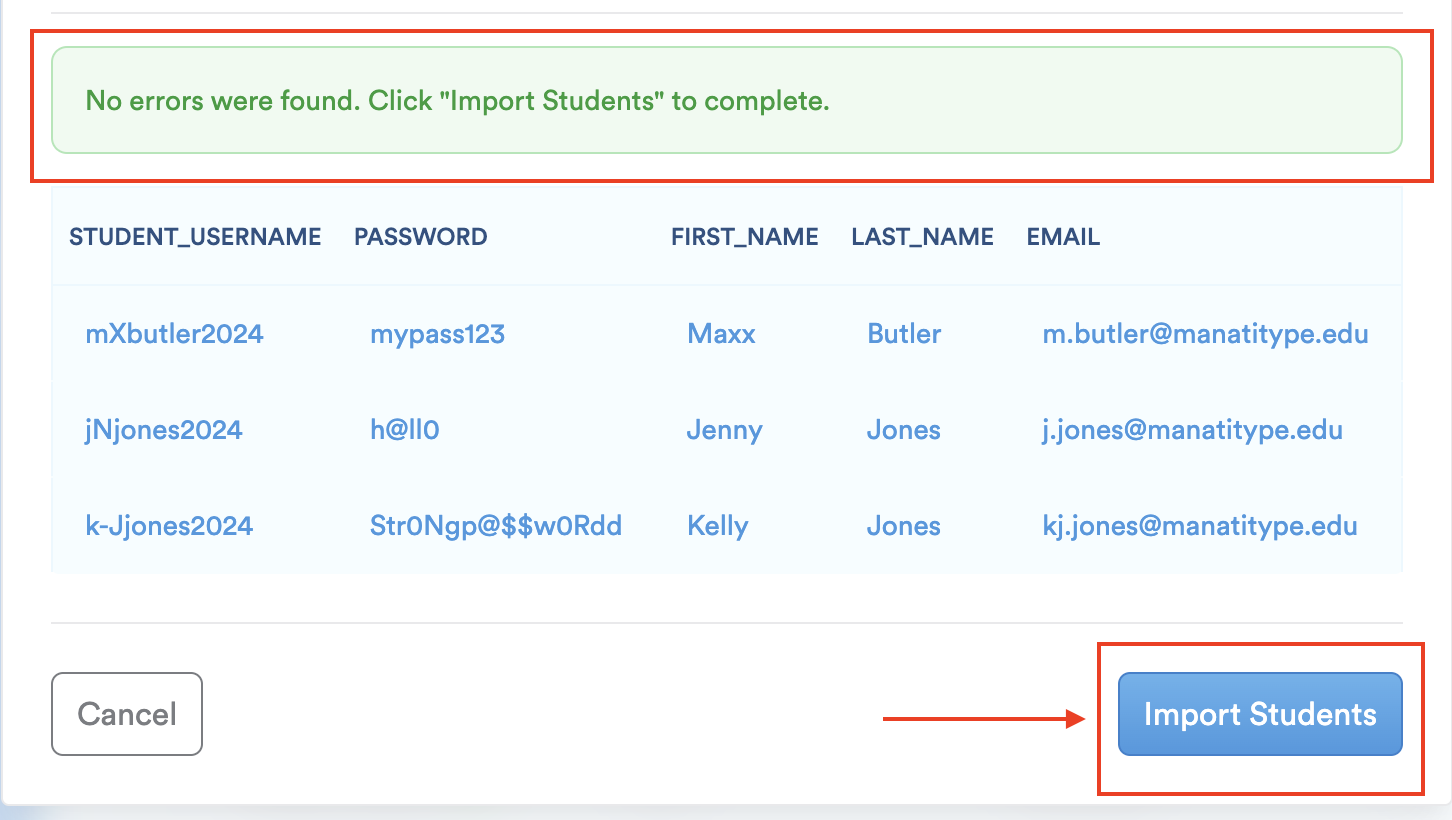Select username jNjones2024 cell
This screenshot has width=1452, height=820.
tap(164, 430)
